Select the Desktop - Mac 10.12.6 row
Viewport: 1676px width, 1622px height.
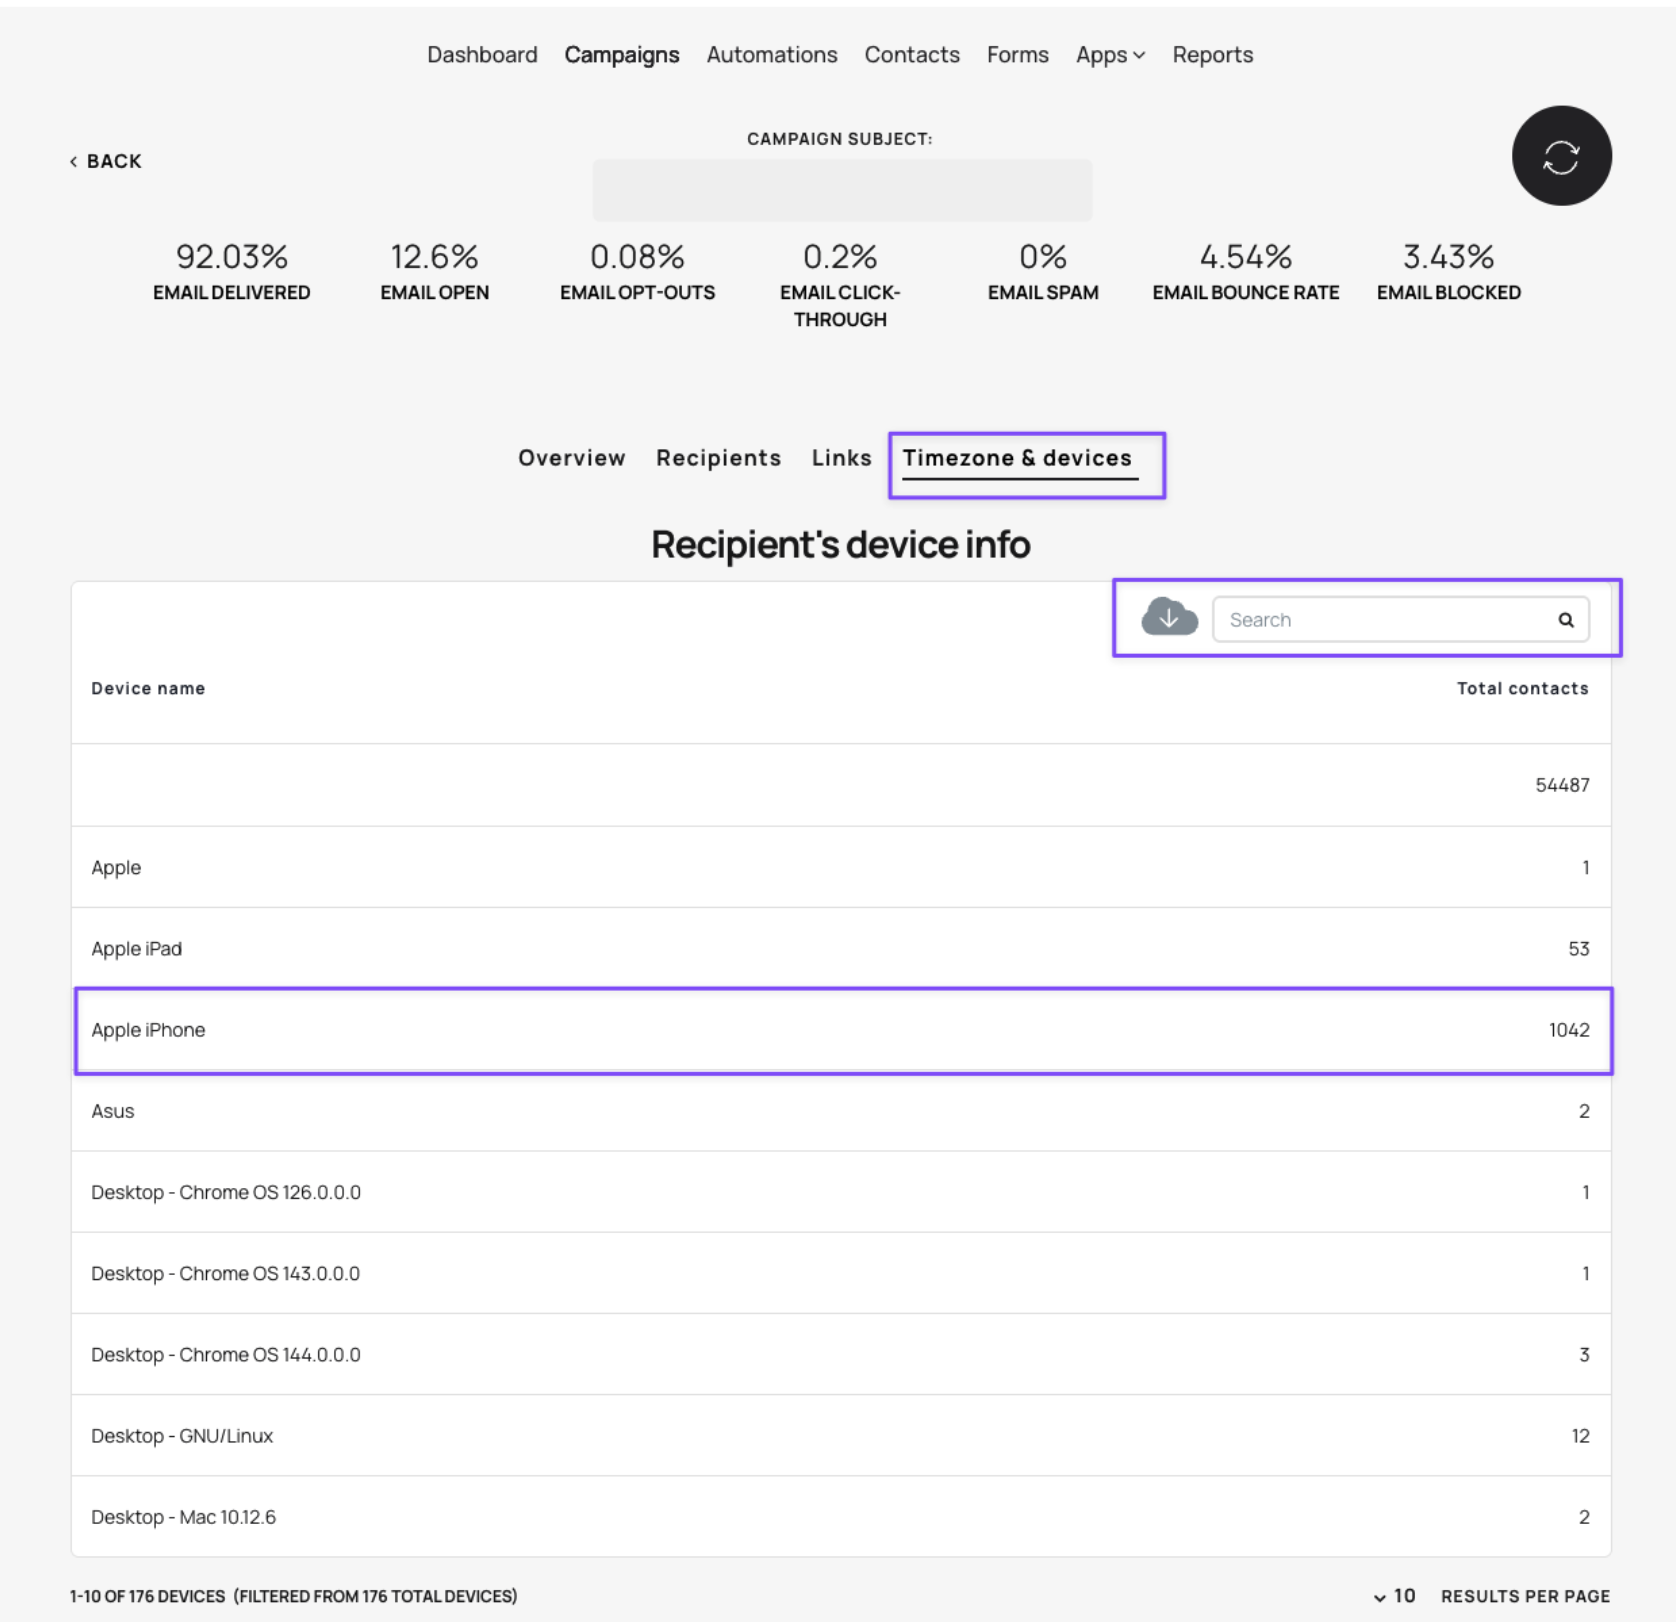[841, 1516]
